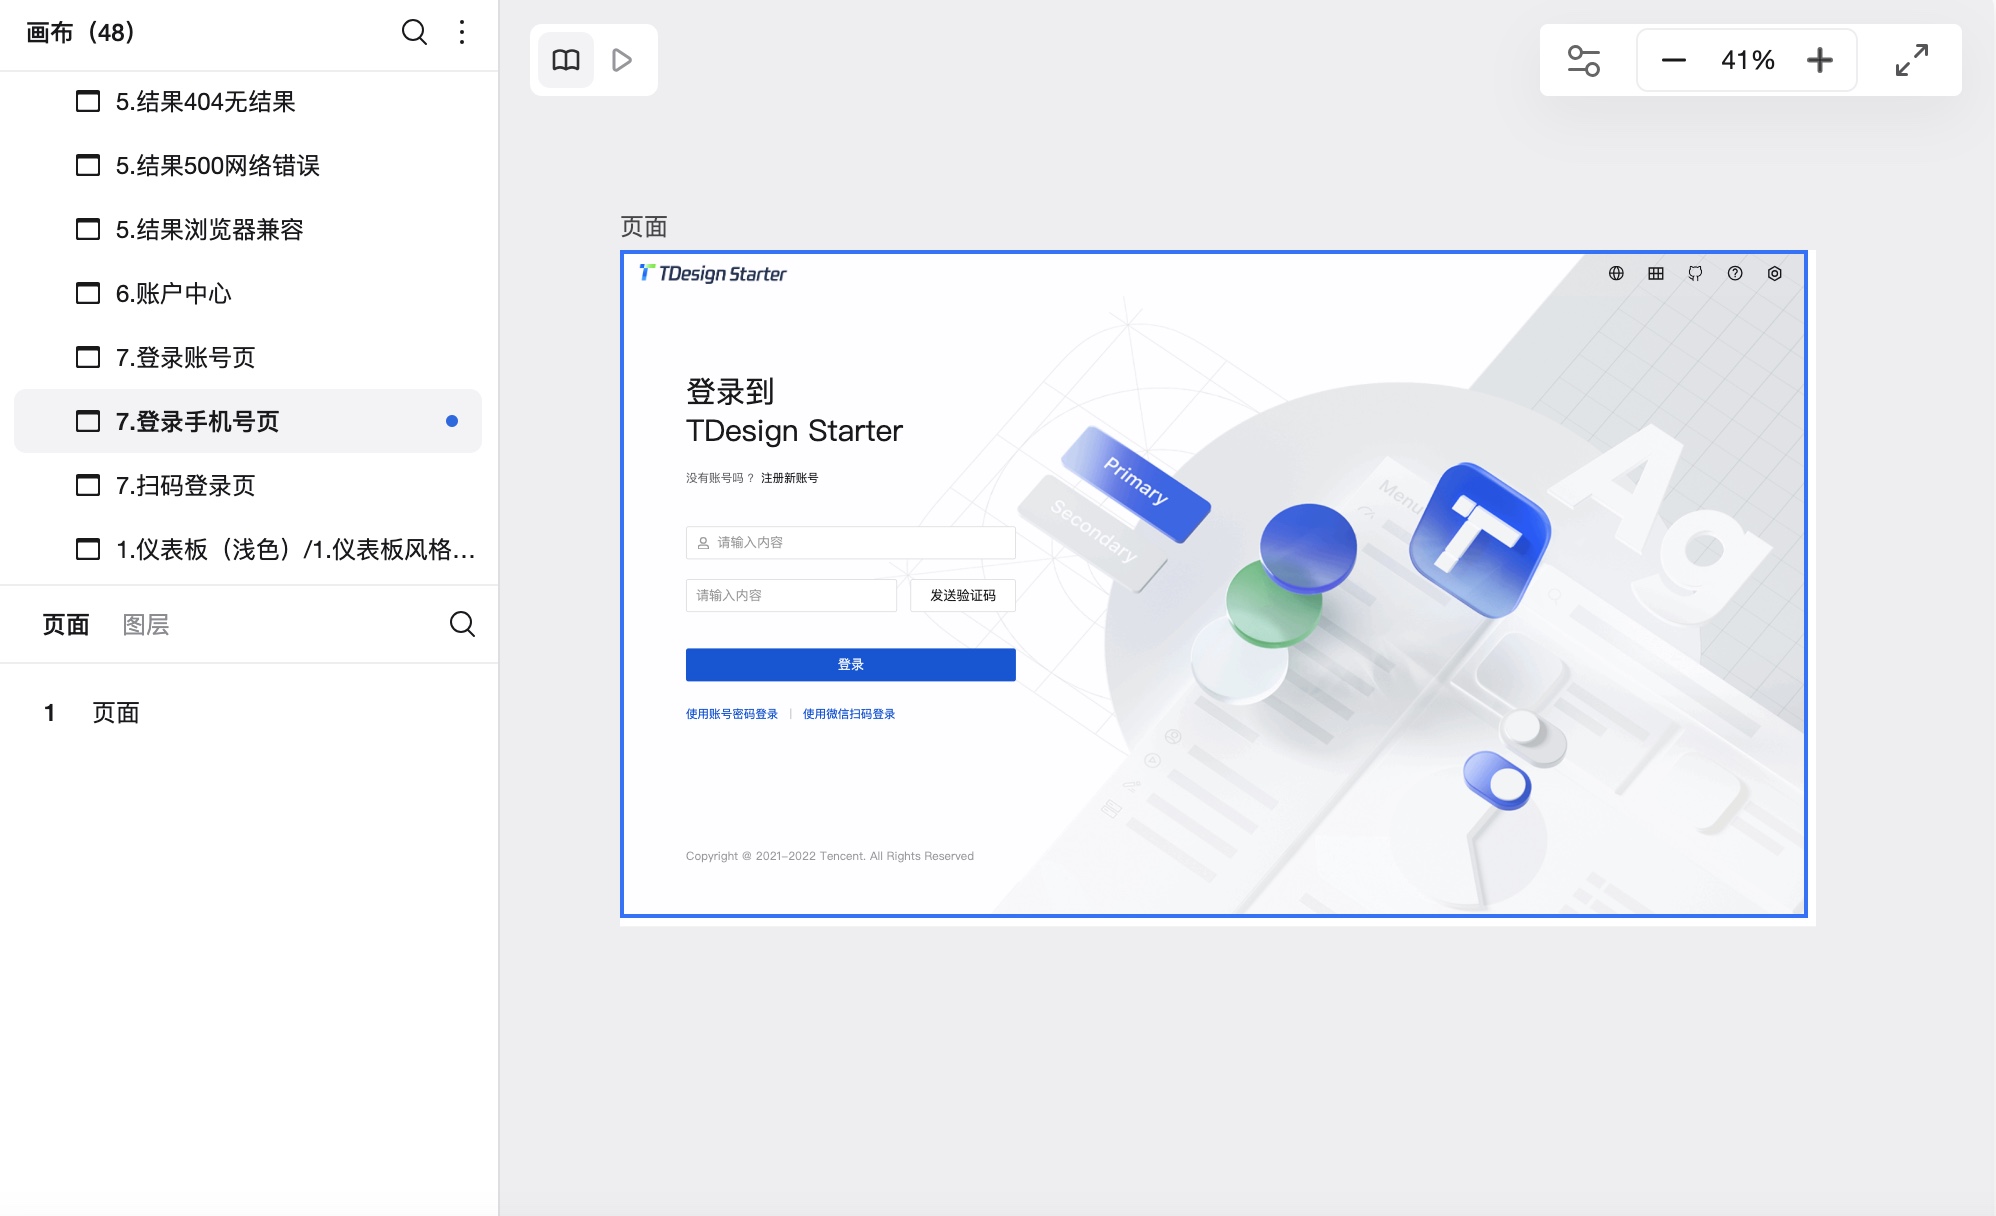Click the canvas search magnifier icon

[x=414, y=32]
